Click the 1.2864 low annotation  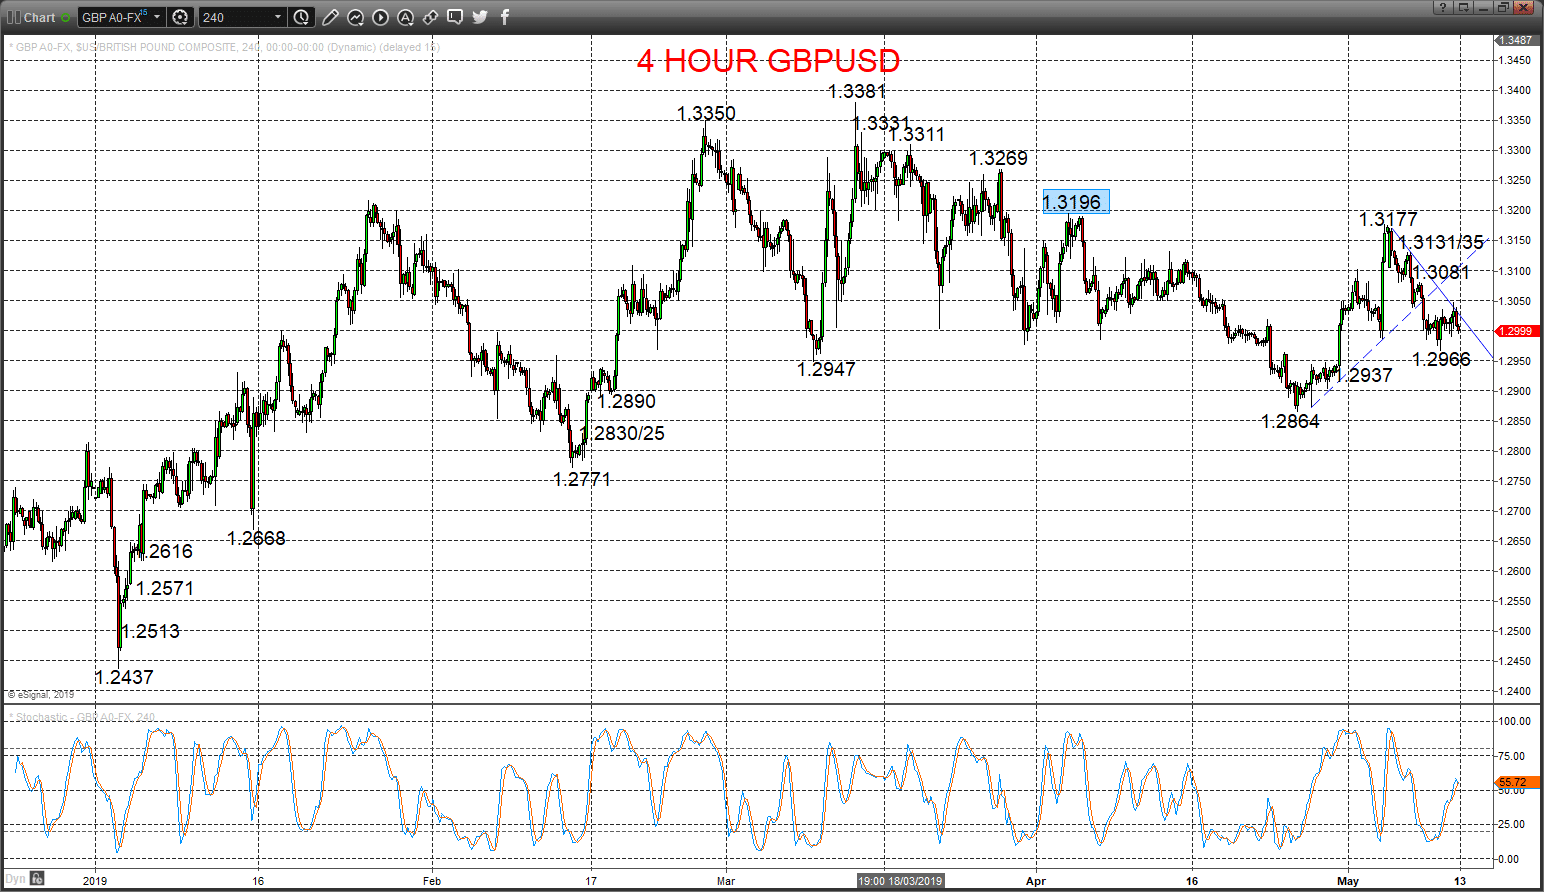(1290, 421)
